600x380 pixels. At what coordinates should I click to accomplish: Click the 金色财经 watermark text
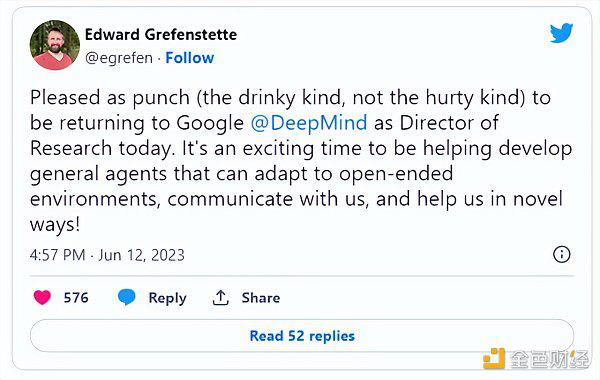[x=549, y=359]
